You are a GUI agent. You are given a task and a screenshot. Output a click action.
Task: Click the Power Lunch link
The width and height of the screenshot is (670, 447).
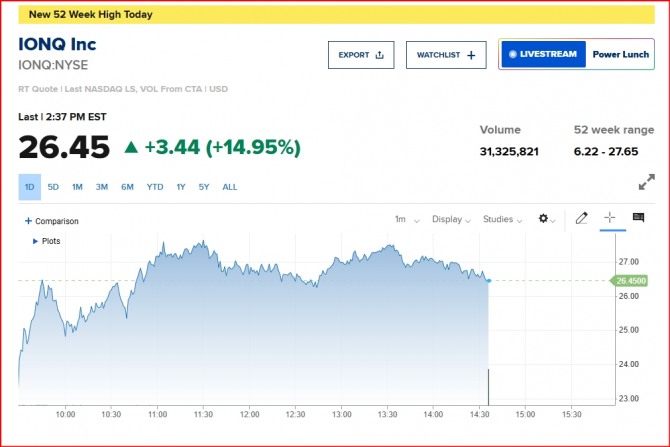tap(621, 54)
